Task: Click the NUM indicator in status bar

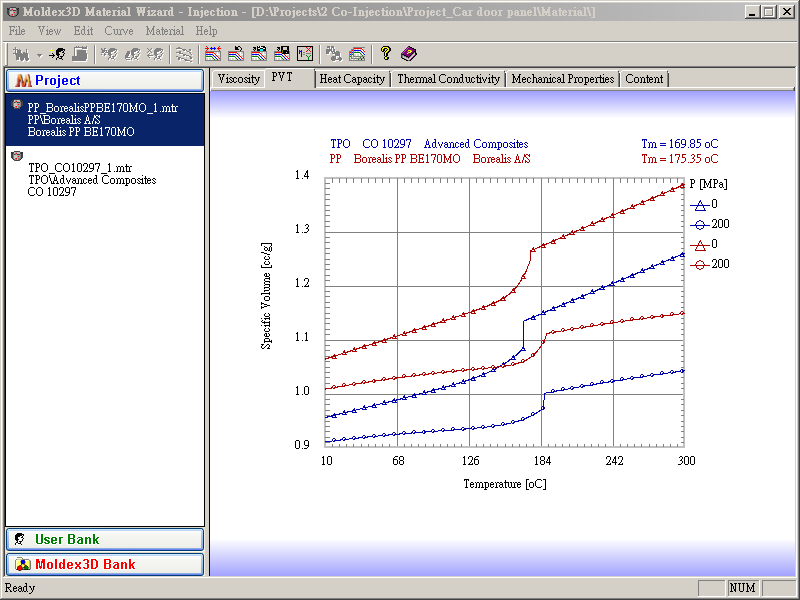Action: (742, 588)
